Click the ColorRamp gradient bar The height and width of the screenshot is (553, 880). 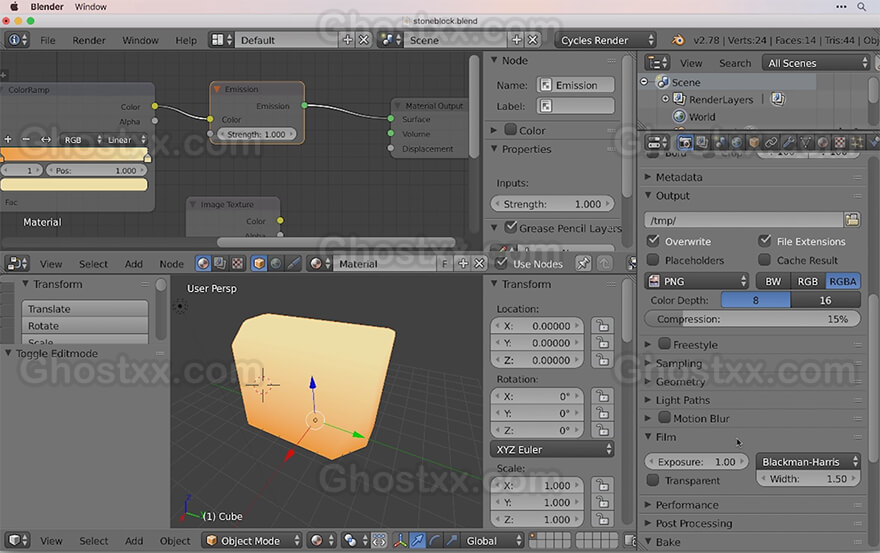(74, 154)
